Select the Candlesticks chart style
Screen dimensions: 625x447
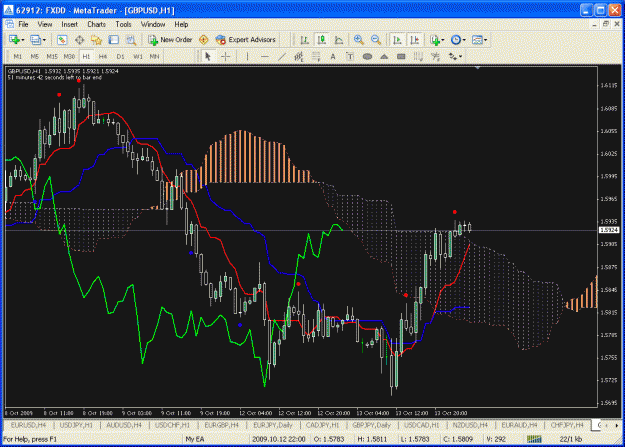(322, 39)
